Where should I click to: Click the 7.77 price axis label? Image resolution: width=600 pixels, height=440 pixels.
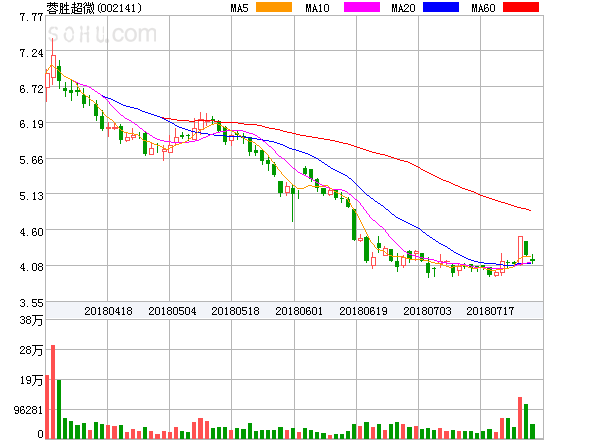(x=31, y=17)
